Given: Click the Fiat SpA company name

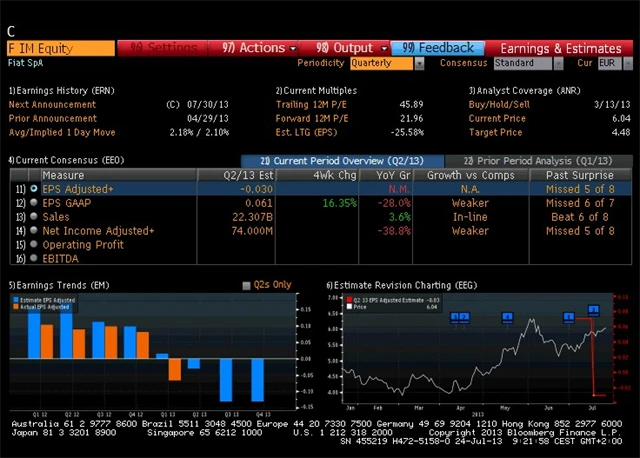Looking at the screenshot, I should pos(25,63).
